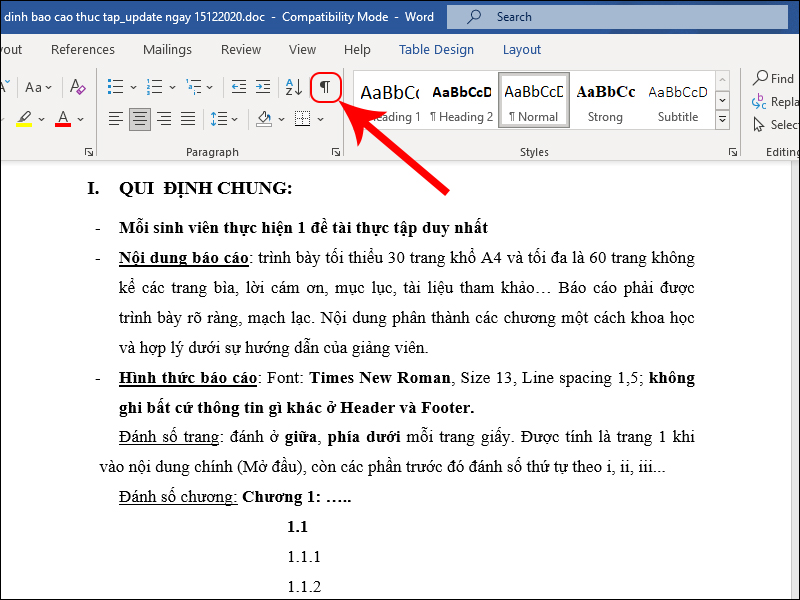
Task: Toggle Align Left button
Action: (116, 119)
